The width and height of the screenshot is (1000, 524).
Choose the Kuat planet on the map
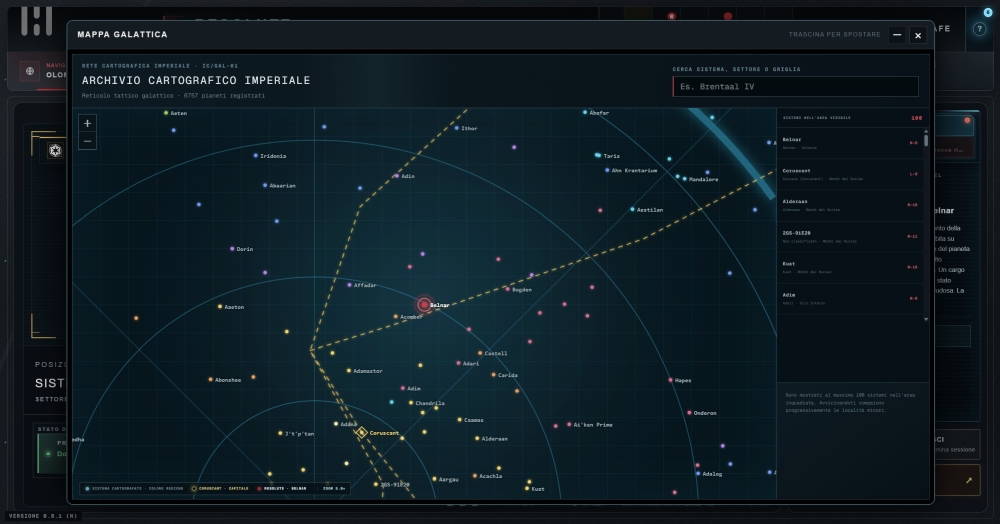527,488
